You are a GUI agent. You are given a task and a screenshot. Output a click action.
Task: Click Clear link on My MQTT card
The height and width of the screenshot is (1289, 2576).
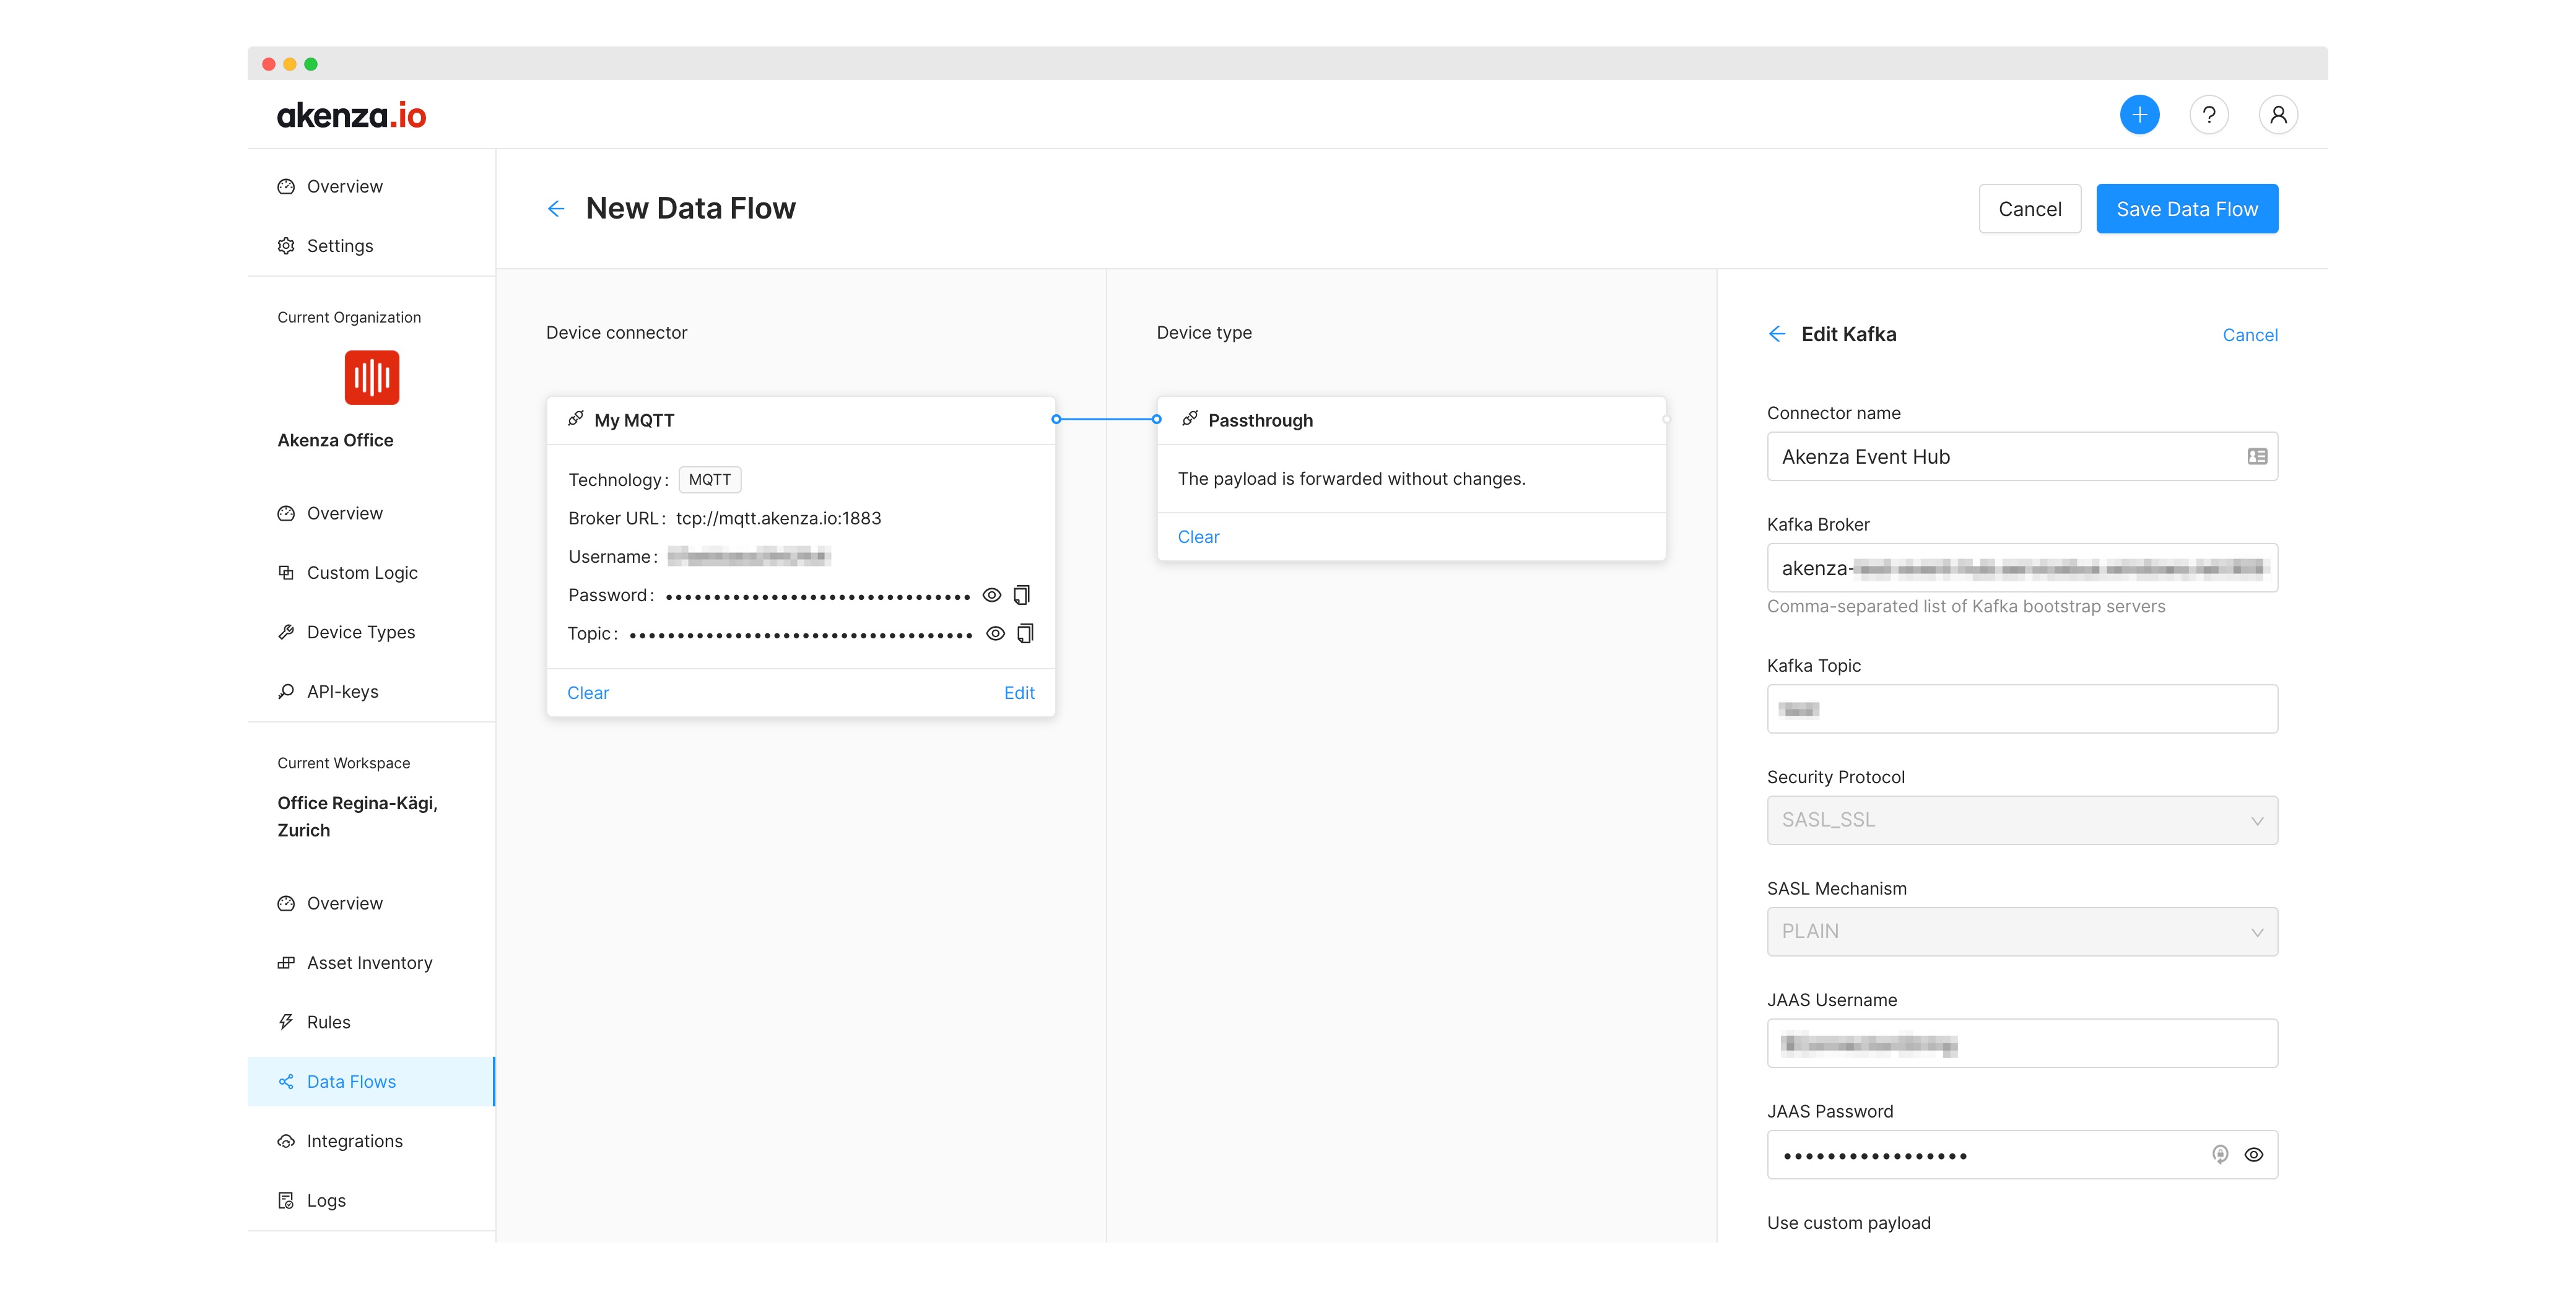(588, 692)
